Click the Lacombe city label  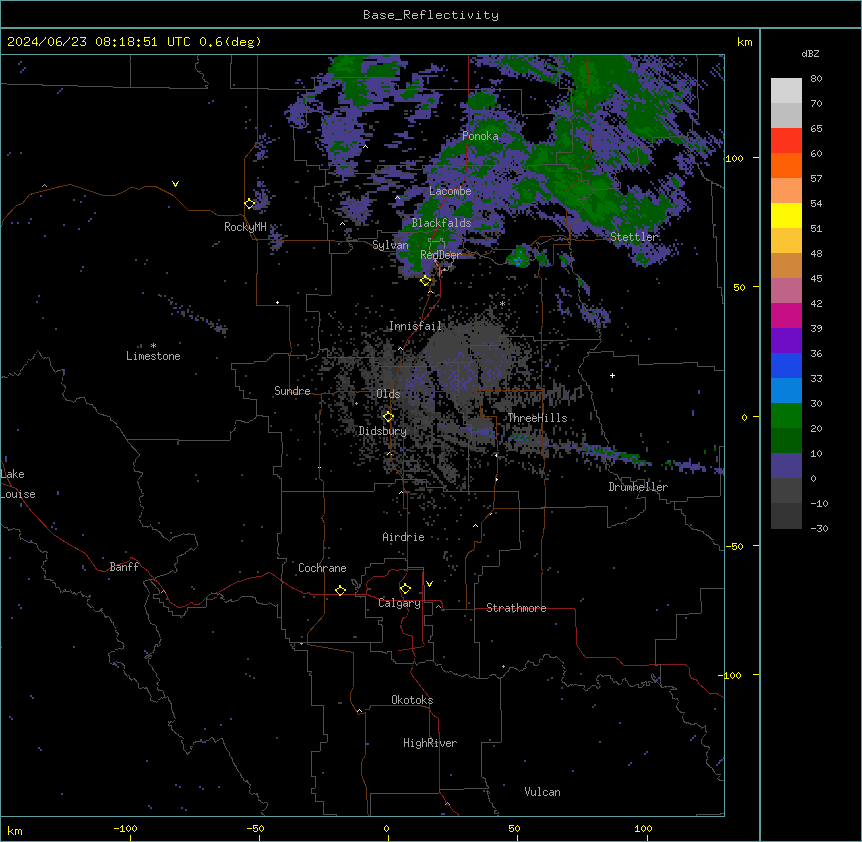(x=450, y=191)
